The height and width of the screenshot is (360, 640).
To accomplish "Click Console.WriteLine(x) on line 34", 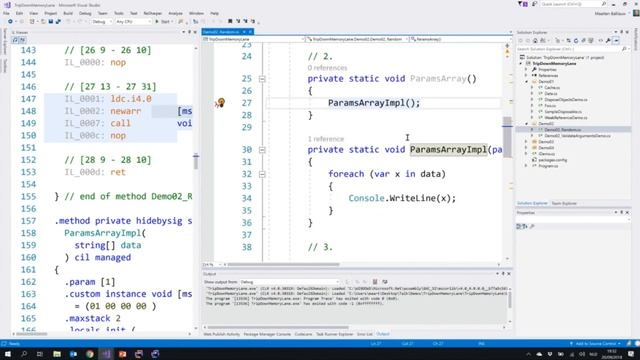I will pos(402,198).
